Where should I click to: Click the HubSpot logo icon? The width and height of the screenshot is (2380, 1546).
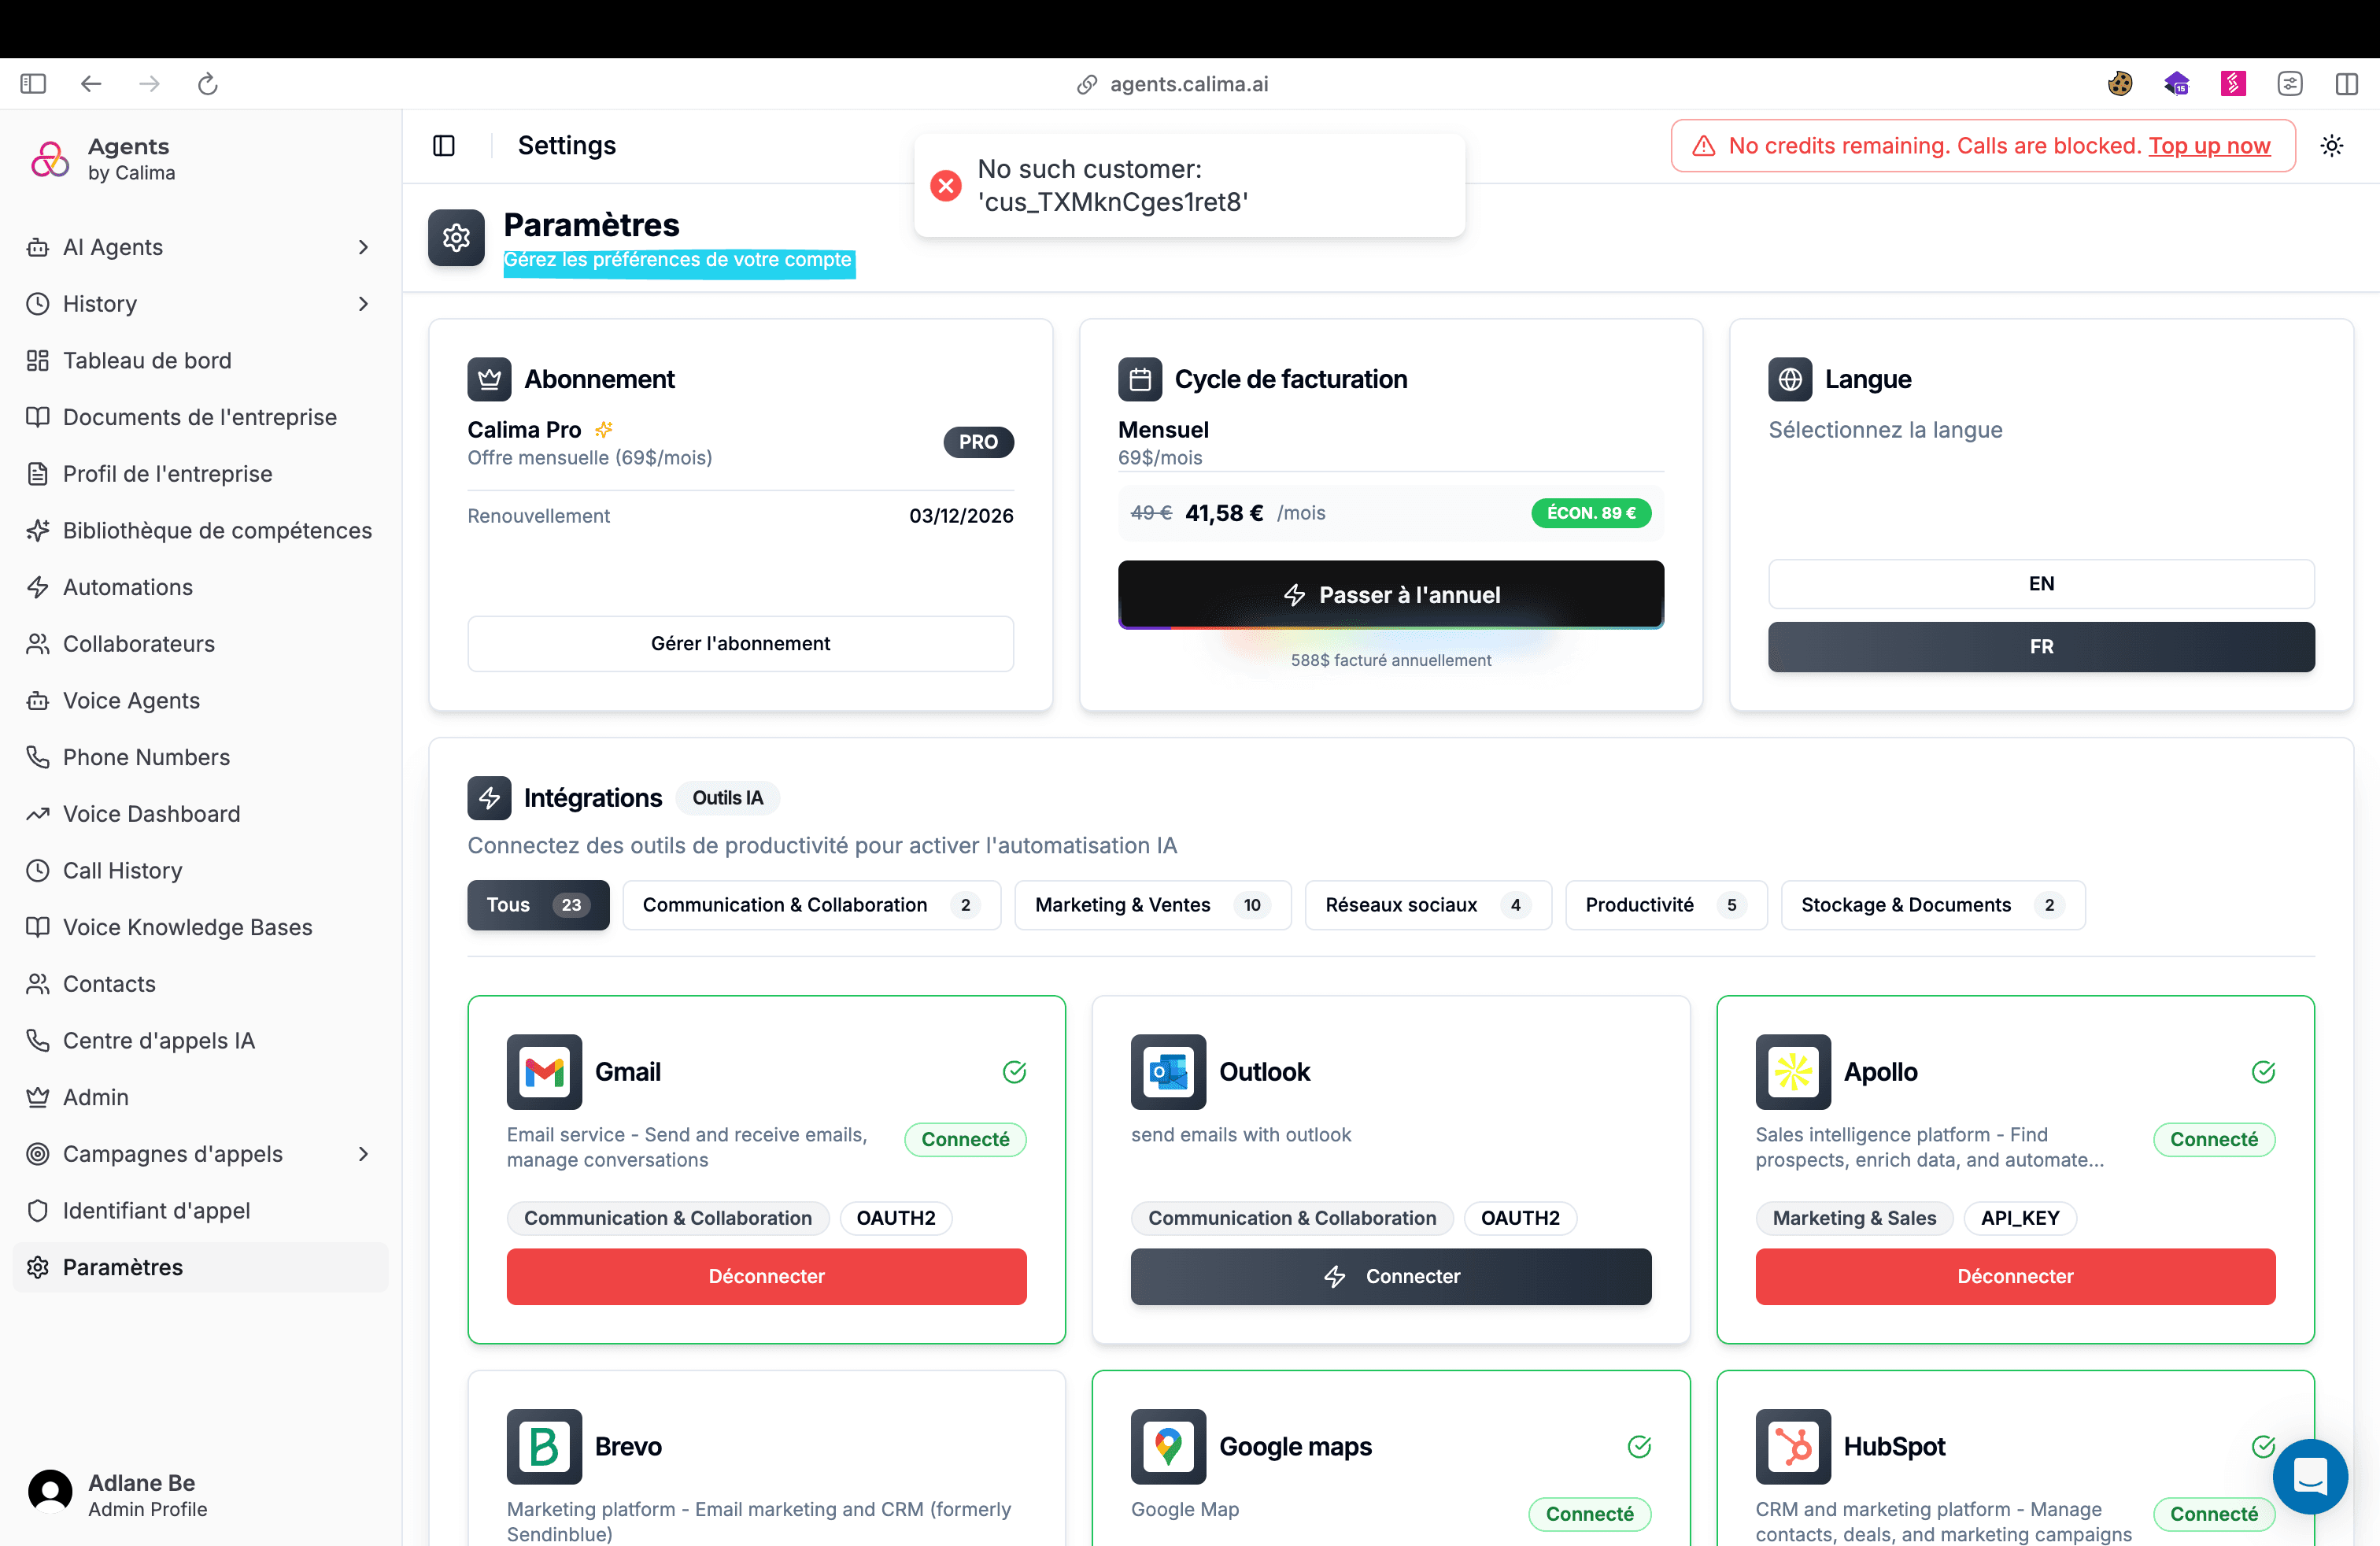click(x=1793, y=1447)
